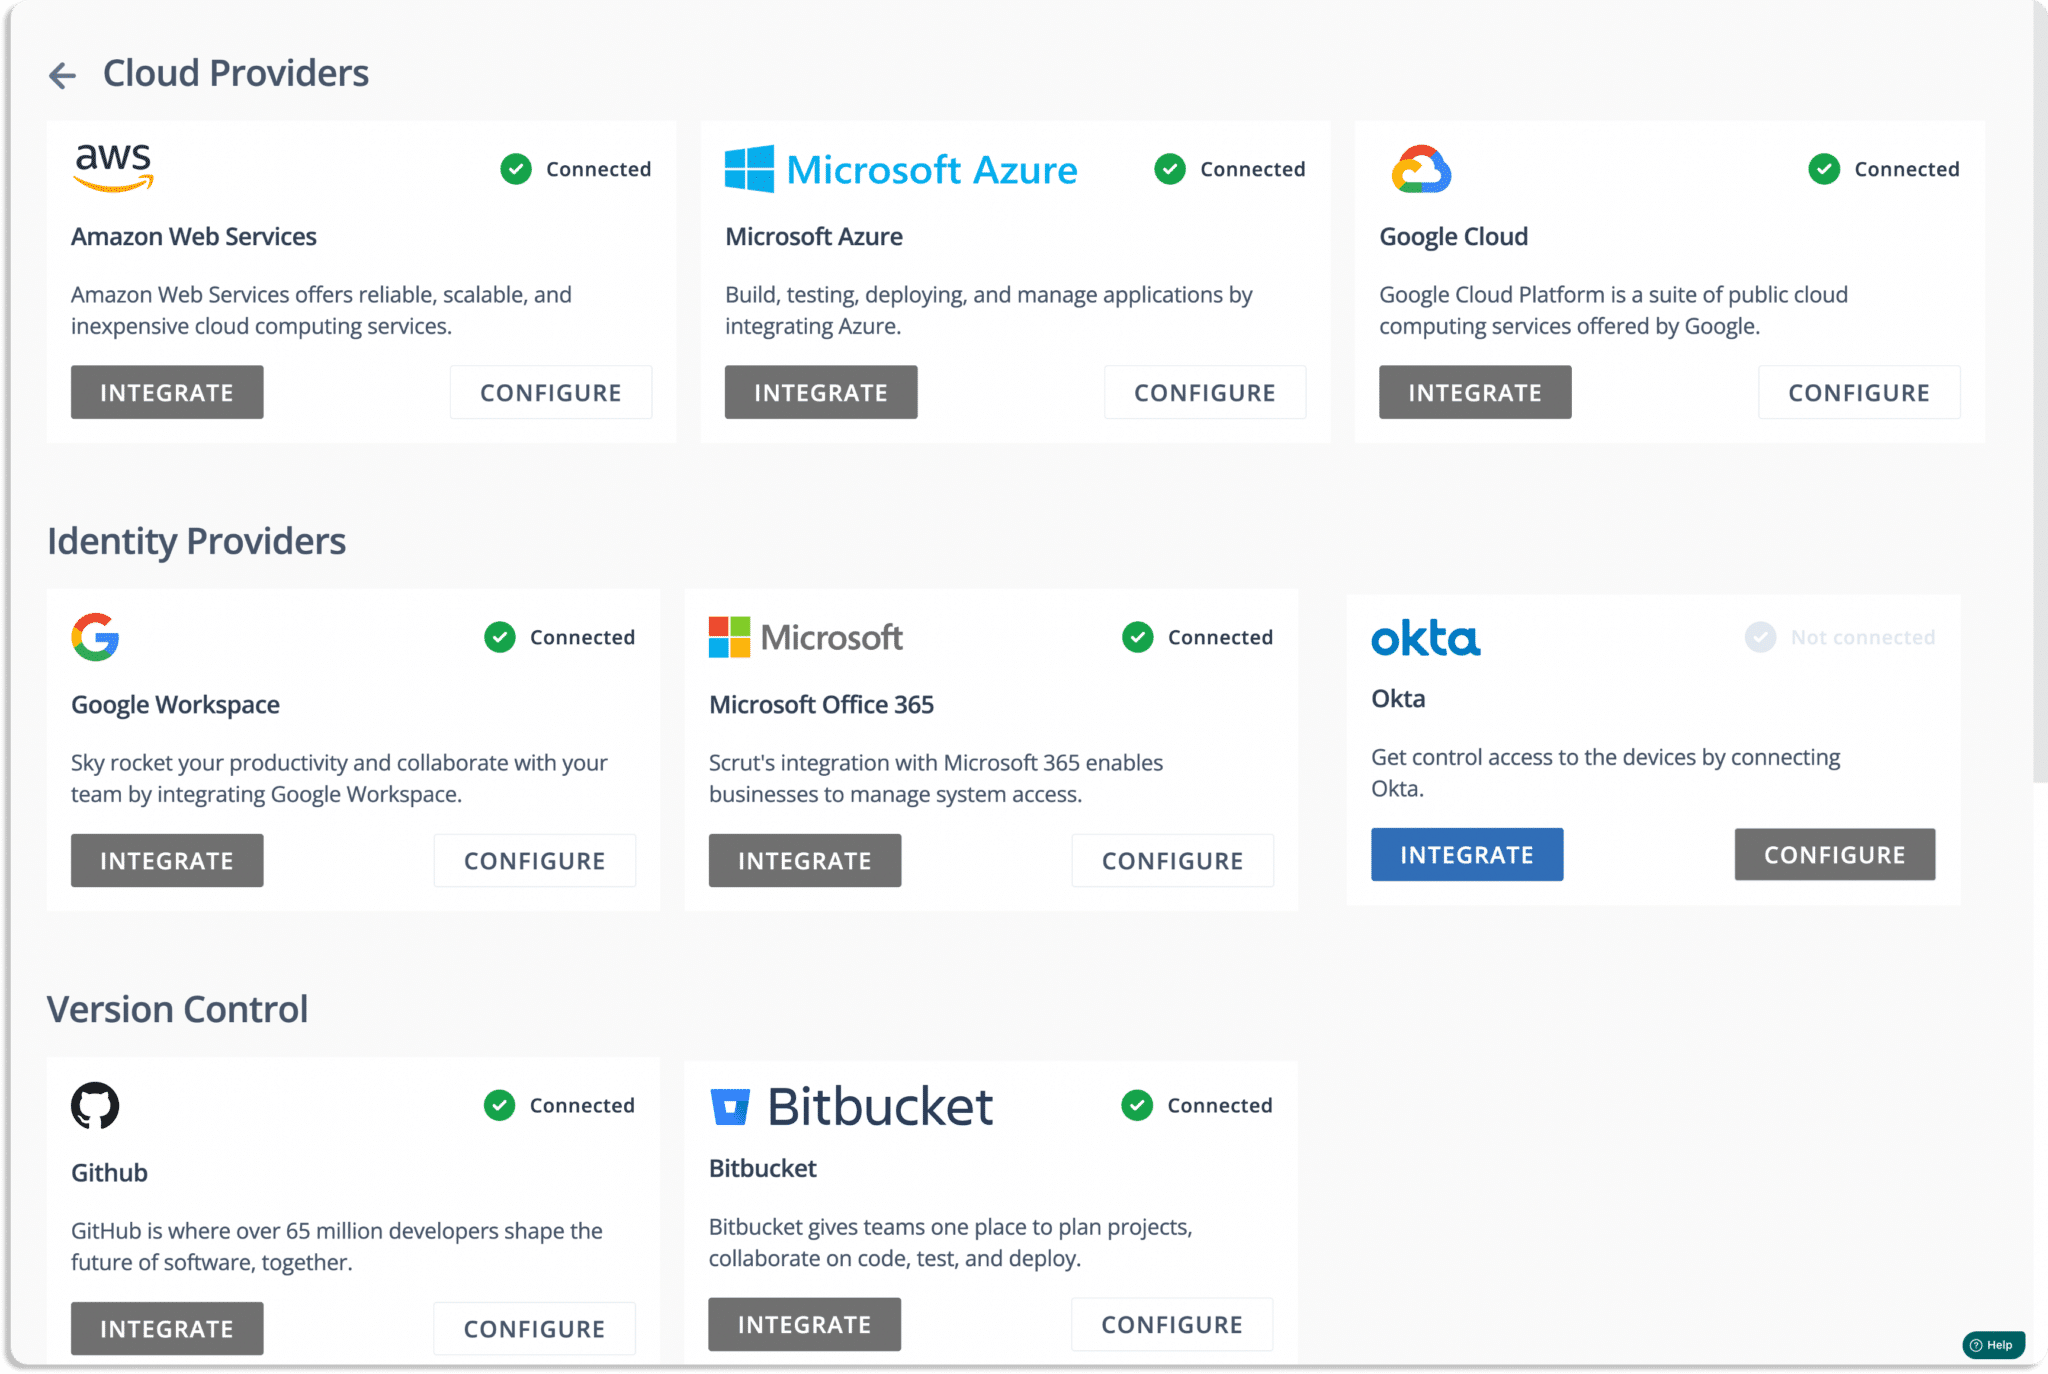Viewport: 2048px width, 1374px height.
Task: Click the Microsoft Azure card title
Action: pos(814,237)
